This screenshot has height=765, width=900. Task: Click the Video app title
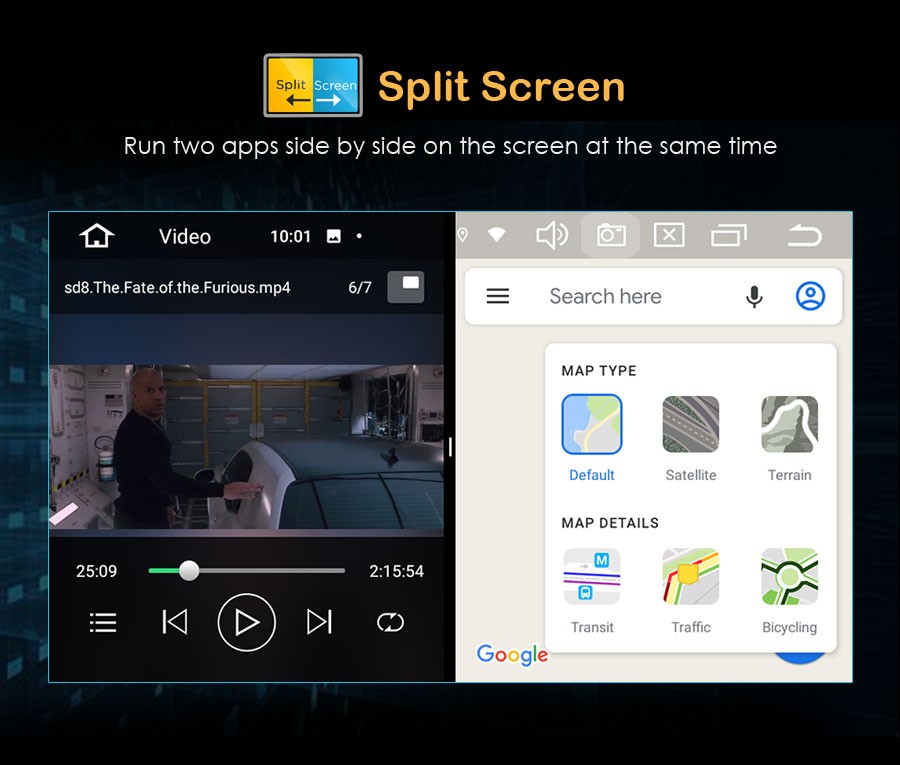coord(185,236)
